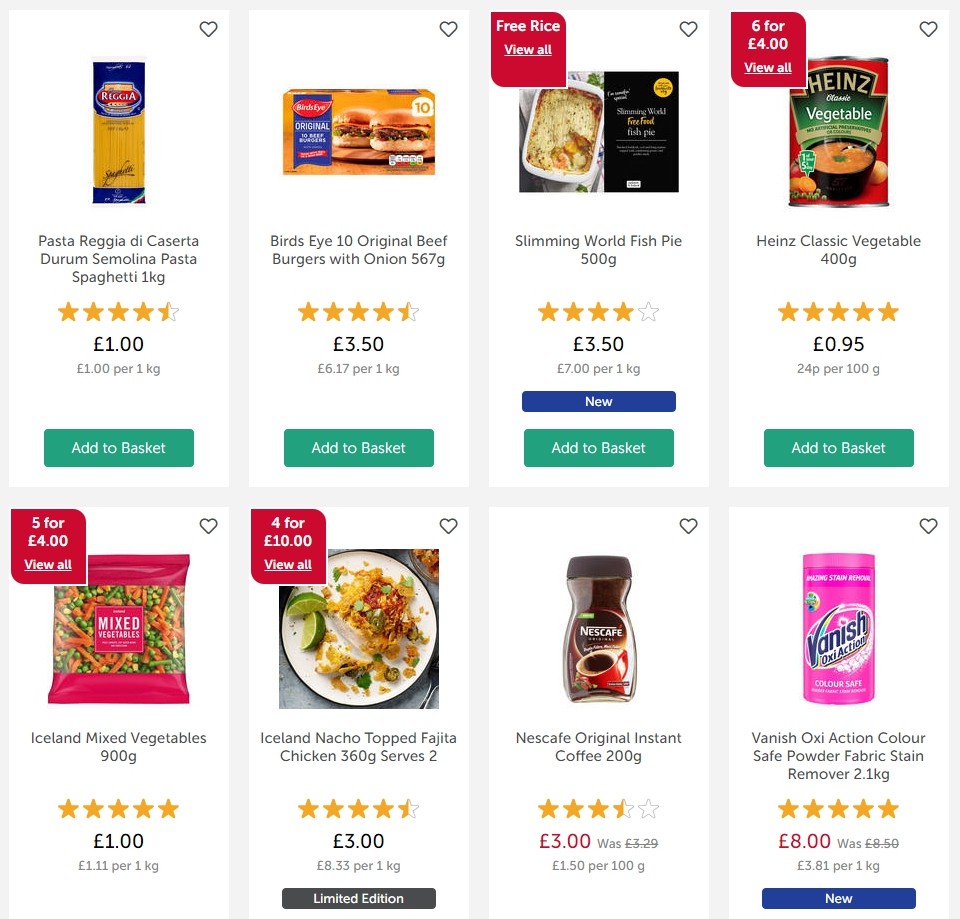Add Pasta Reggia Spaghetti to the basket
The image size is (960, 919).
(x=118, y=448)
